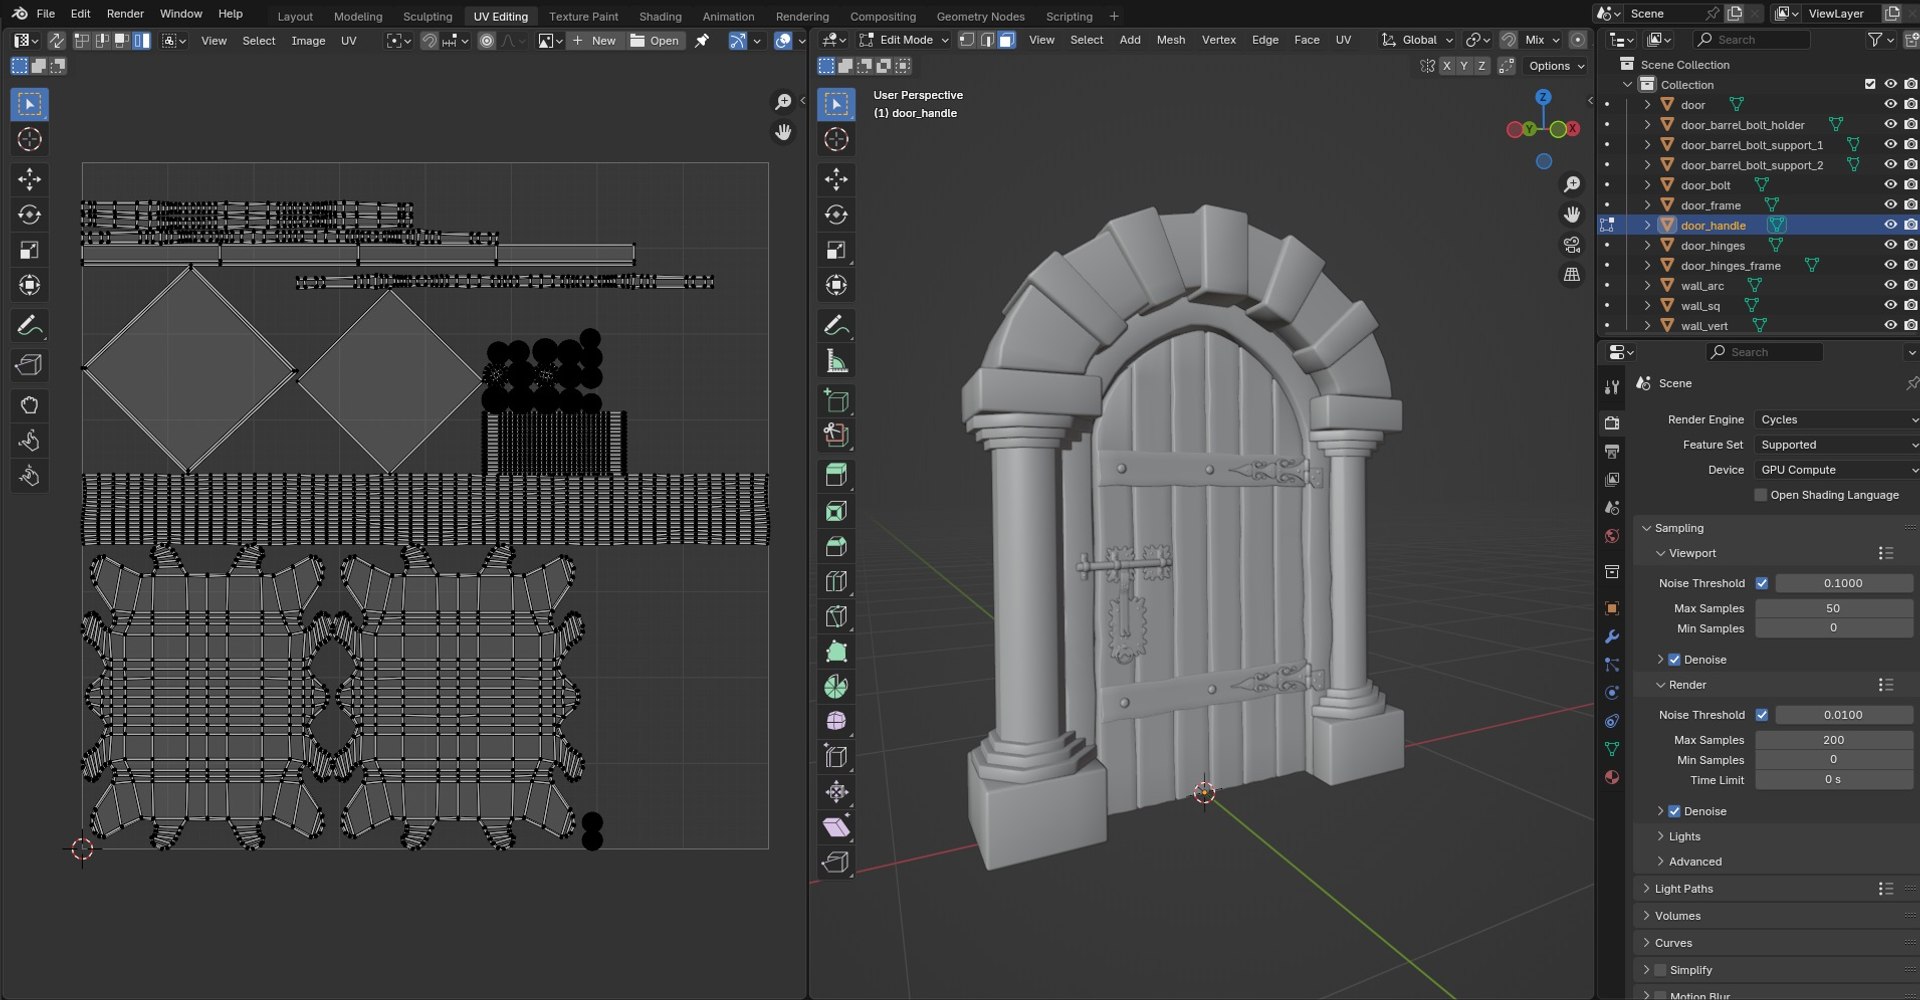Toggle camera view in 3D viewport
Image resolution: width=1920 pixels, height=1000 pixels.
tap(1572, 245)
